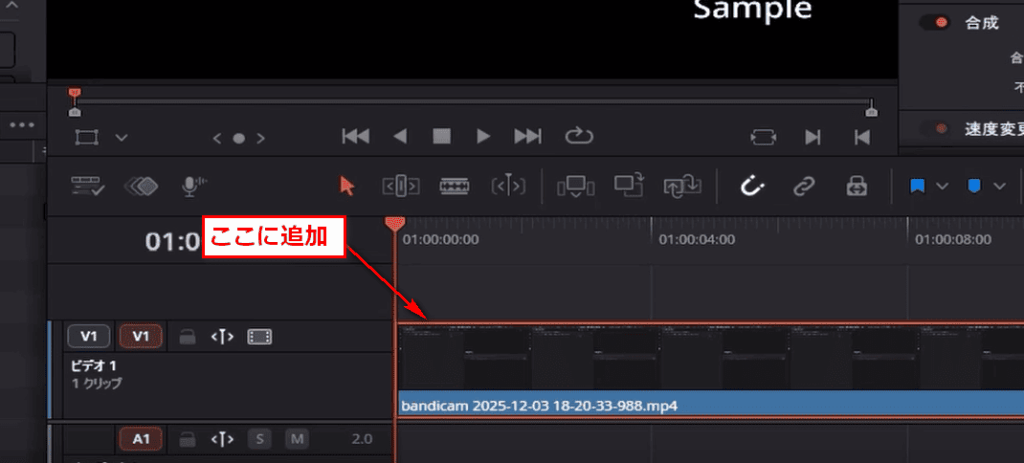Viewport: 1024px width, 463px height.
Task: Click the Stop playback button
Action: 441,136
